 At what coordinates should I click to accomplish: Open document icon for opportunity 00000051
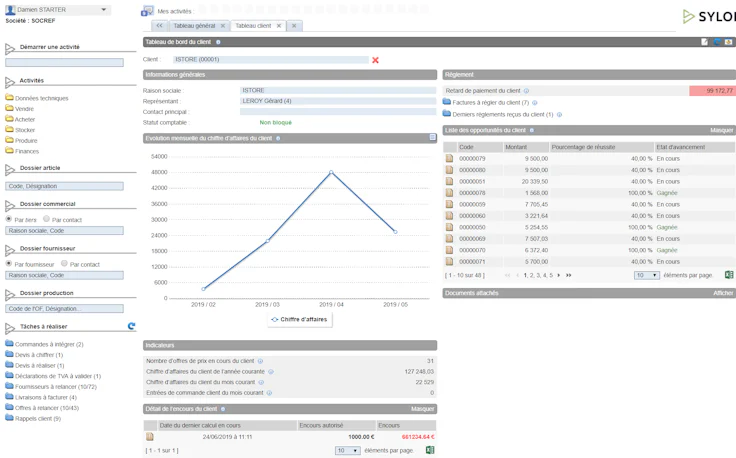(449, 181)
